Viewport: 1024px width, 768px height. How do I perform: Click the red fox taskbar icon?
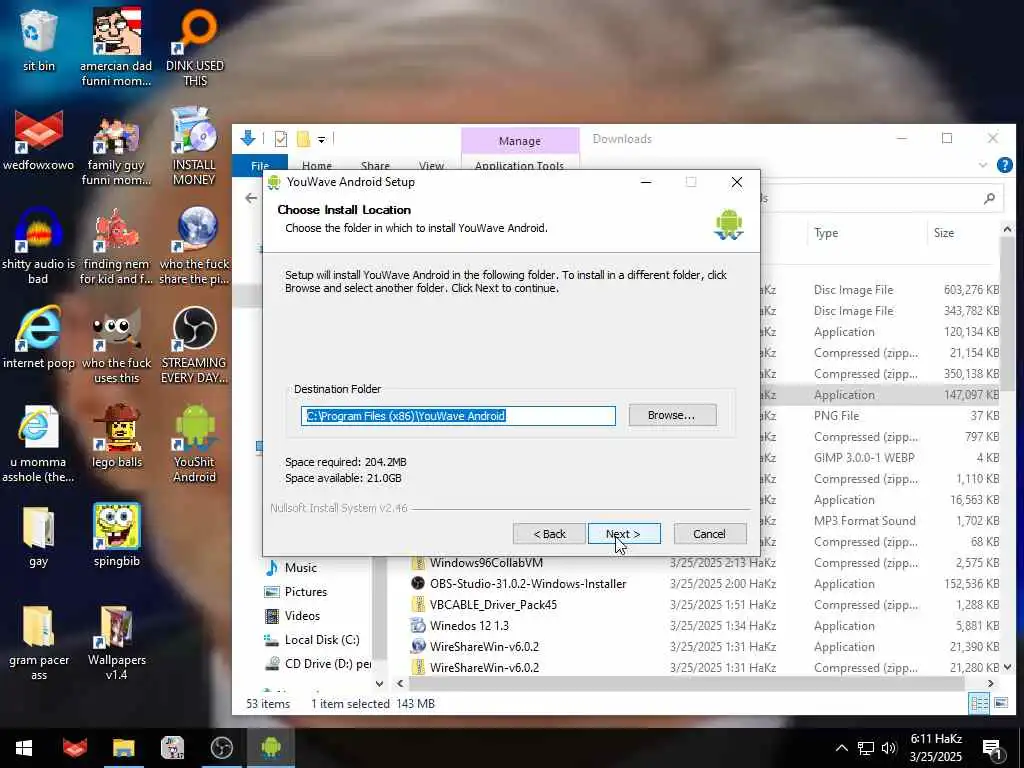point(74,748)
